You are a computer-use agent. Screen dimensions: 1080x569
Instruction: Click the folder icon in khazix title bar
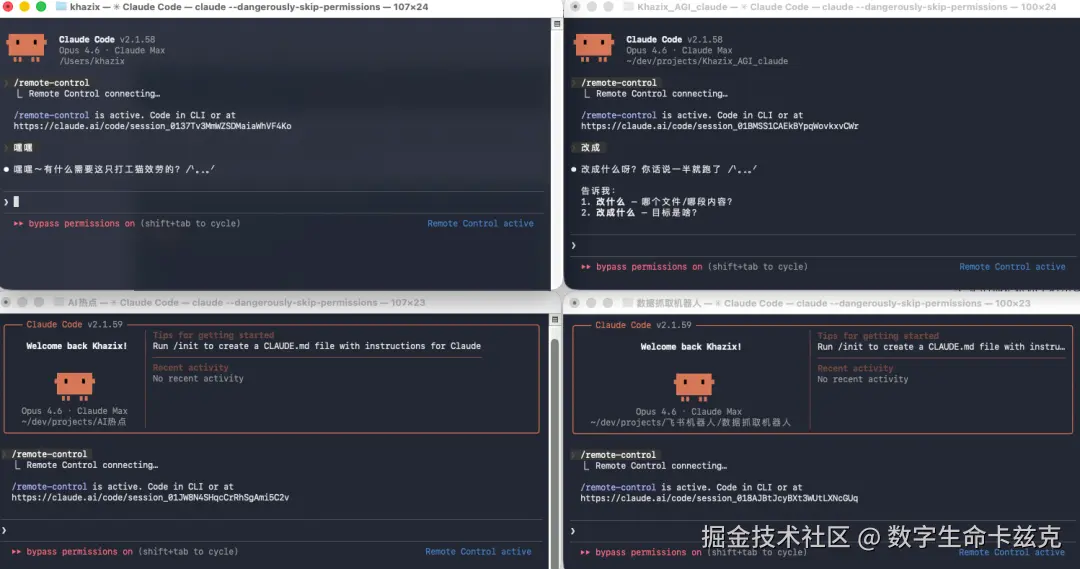[x=61, y=6]
